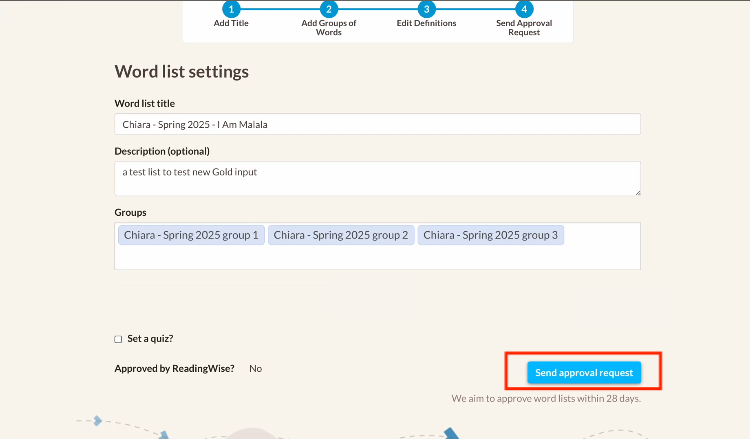Image resolution: width=750 pixels, height=439 pixels.
Task: Switch to the Edit Definitions step label
Action: (427, 23)
